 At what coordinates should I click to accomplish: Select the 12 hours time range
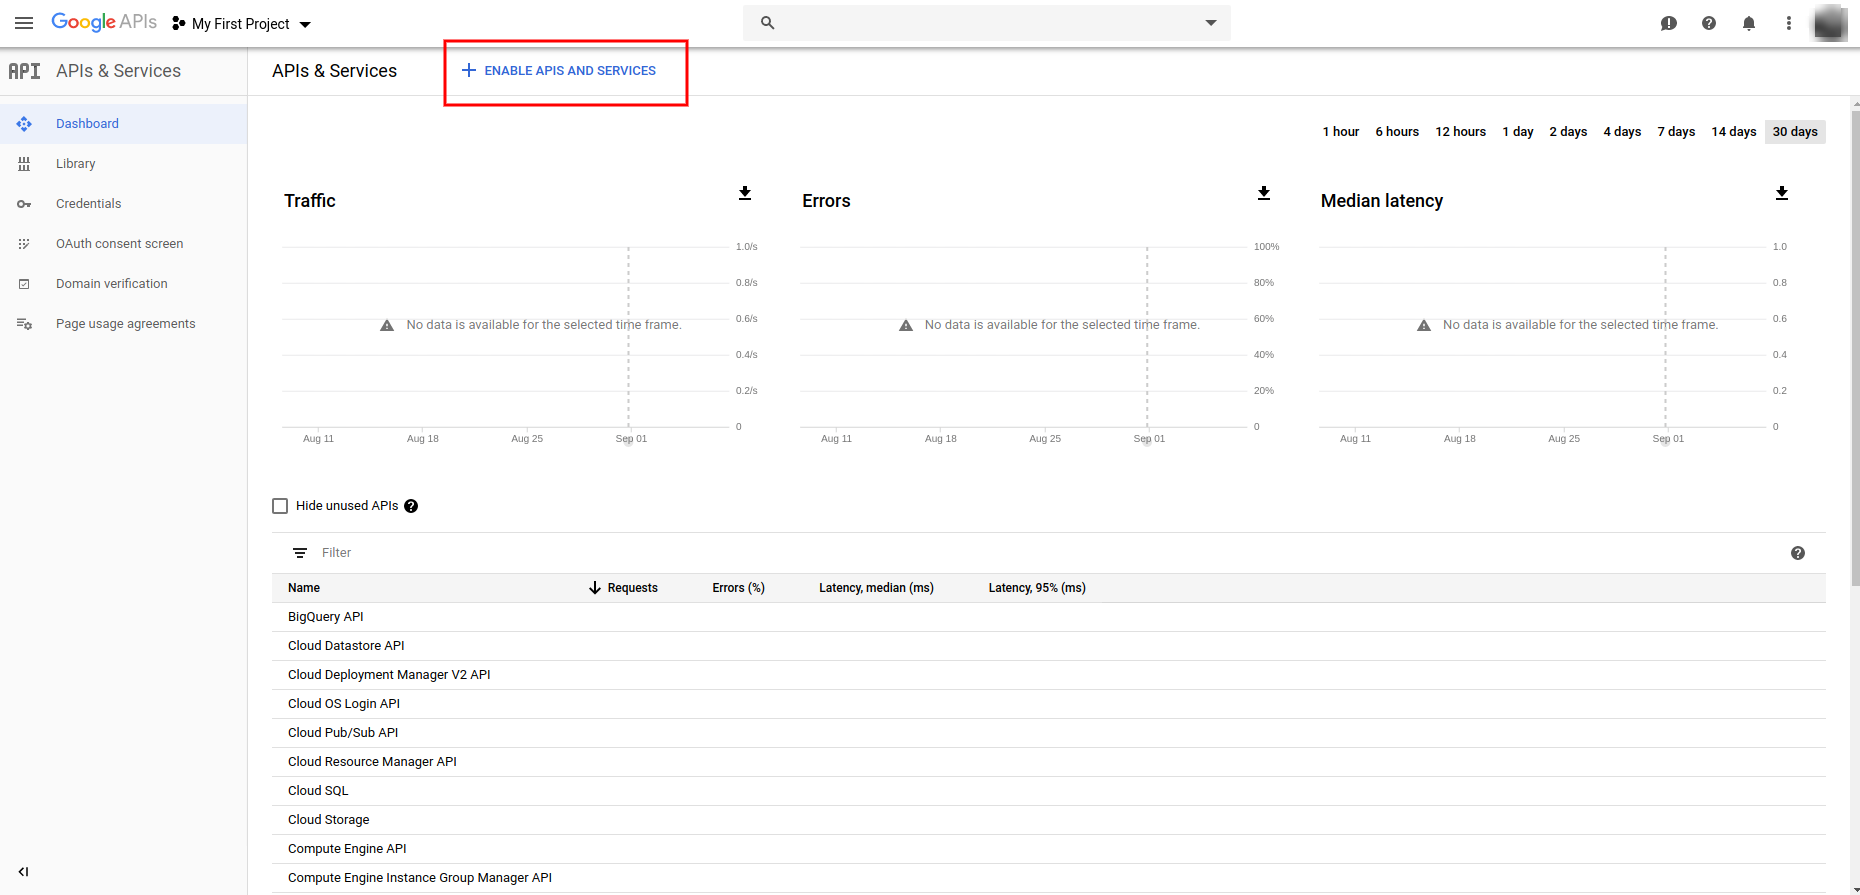pos(1460,132)
